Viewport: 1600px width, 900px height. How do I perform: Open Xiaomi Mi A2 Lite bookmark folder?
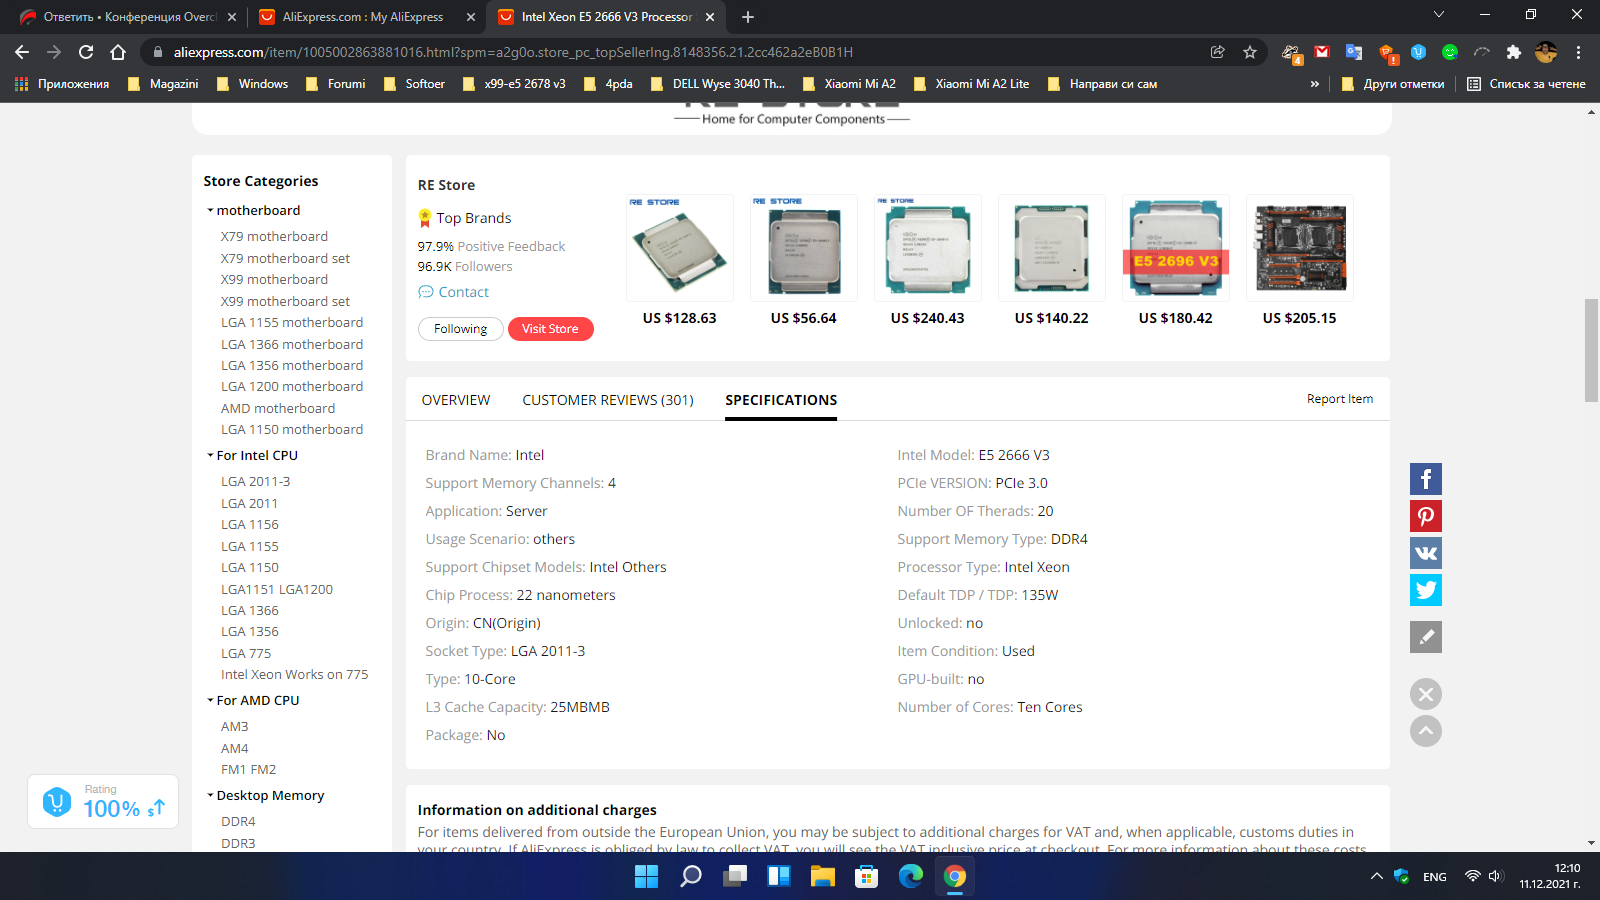[x=971, y=84]
